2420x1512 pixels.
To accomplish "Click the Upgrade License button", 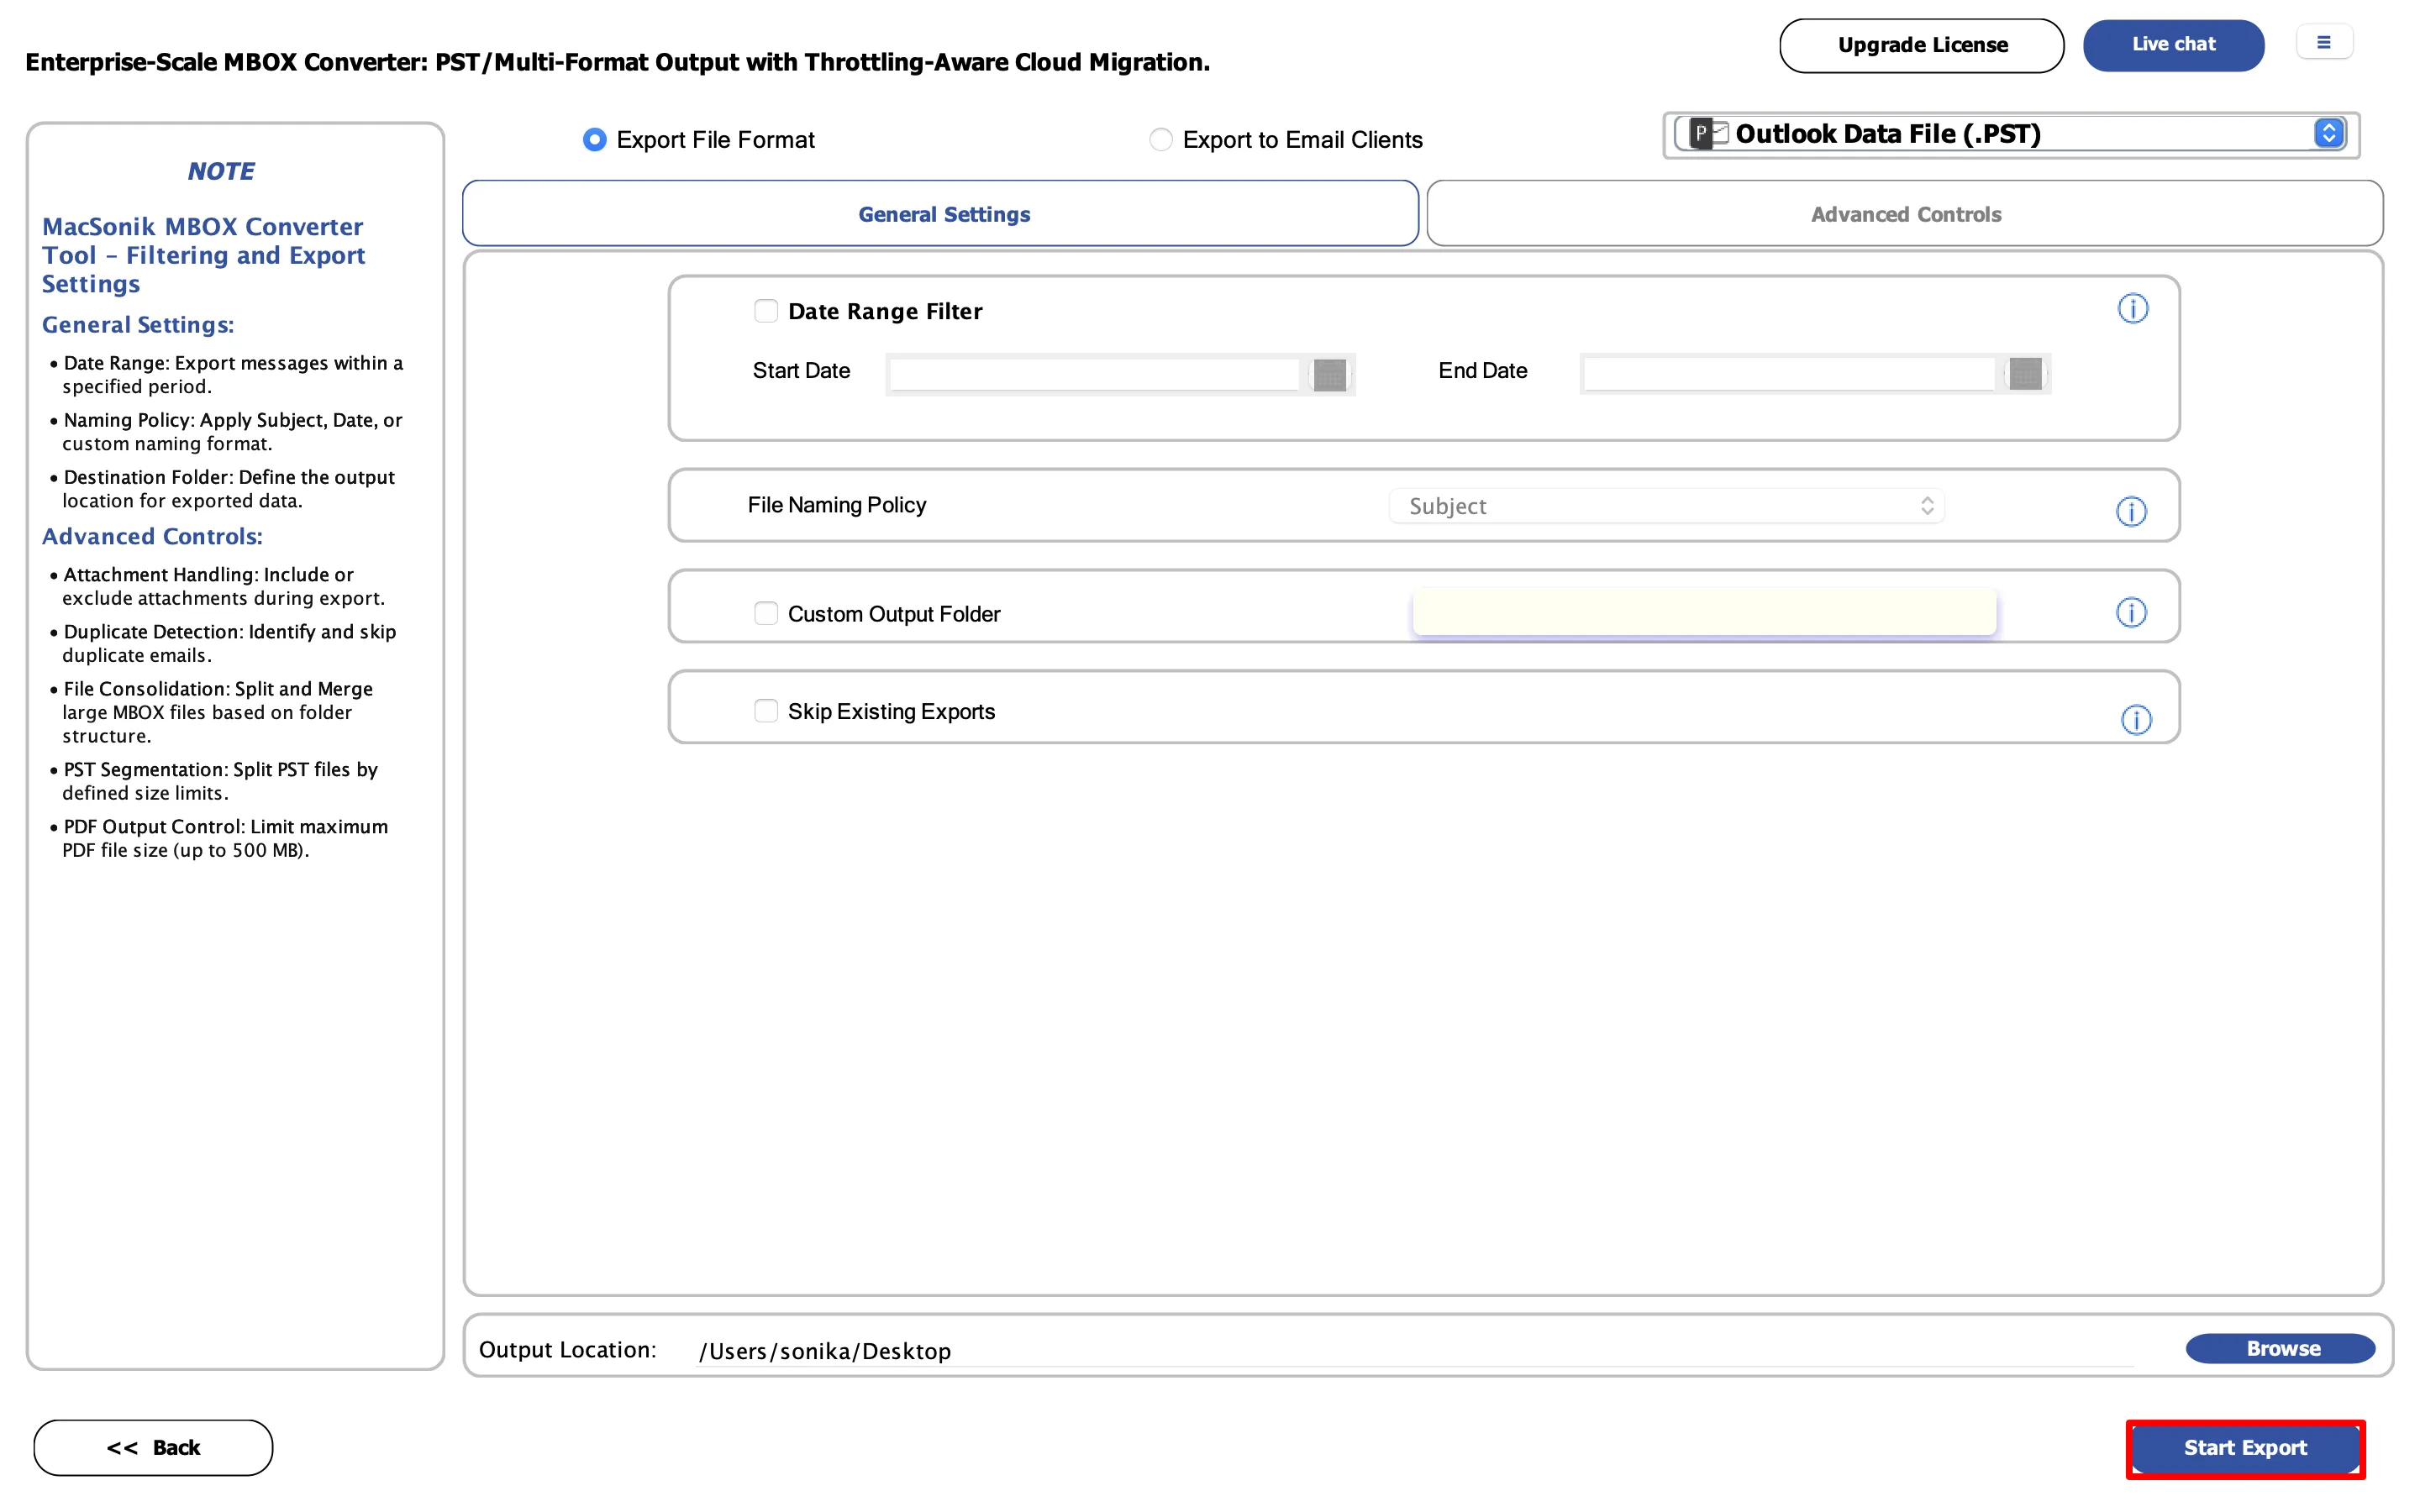I will [x=1921, y=45].
